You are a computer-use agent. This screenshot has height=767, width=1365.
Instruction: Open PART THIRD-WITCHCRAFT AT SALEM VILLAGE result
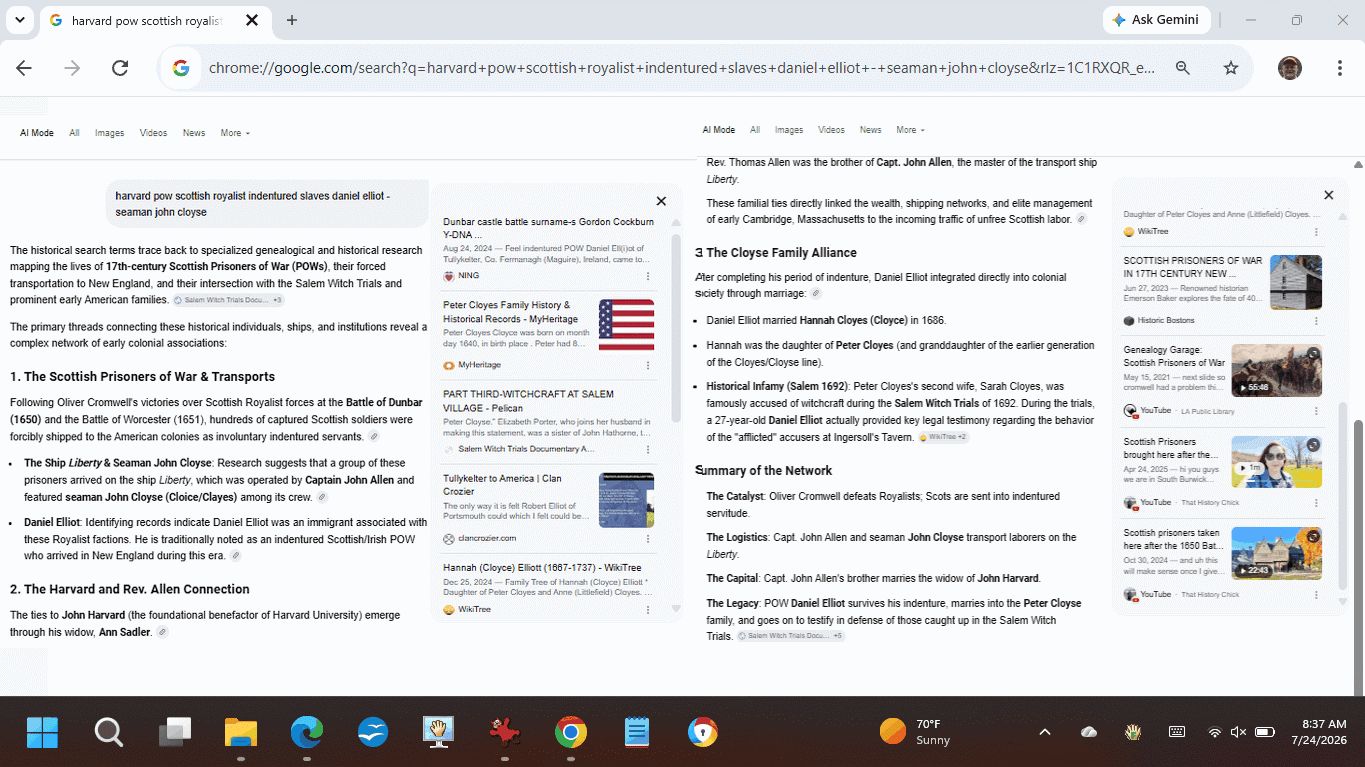click(x=529, y=400)
